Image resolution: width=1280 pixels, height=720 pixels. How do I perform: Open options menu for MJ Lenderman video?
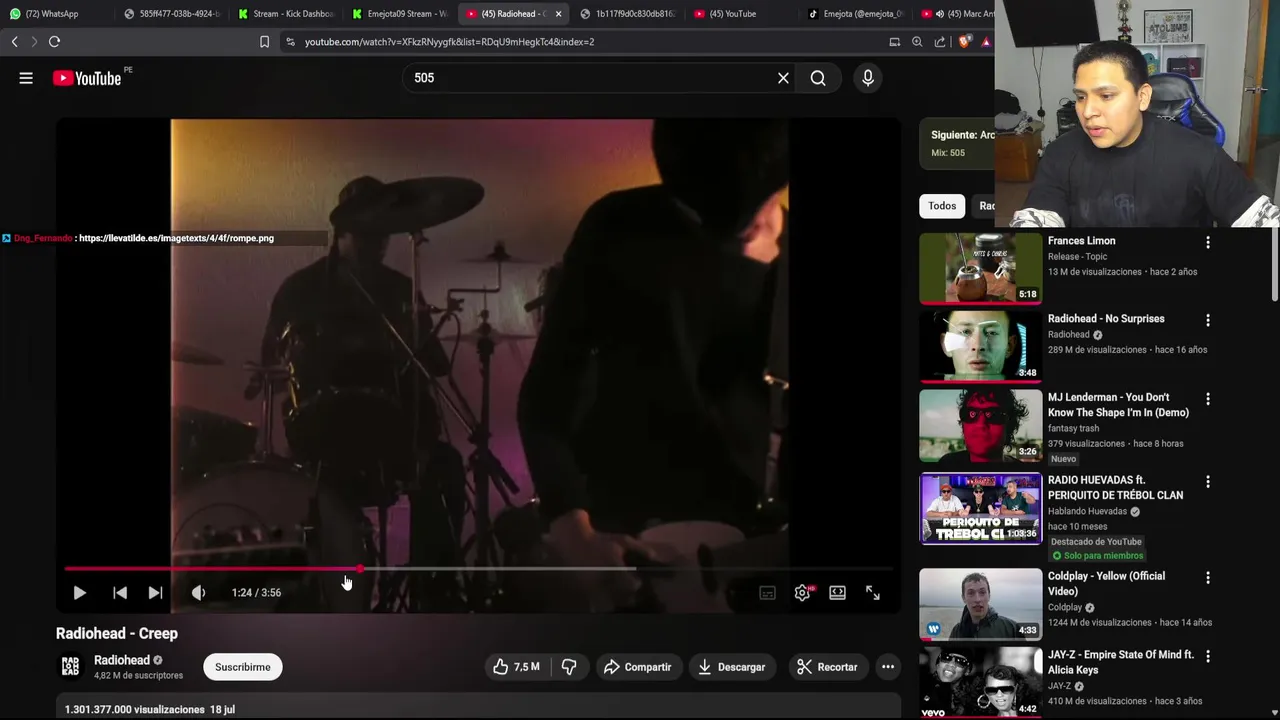pos(1208,399)
